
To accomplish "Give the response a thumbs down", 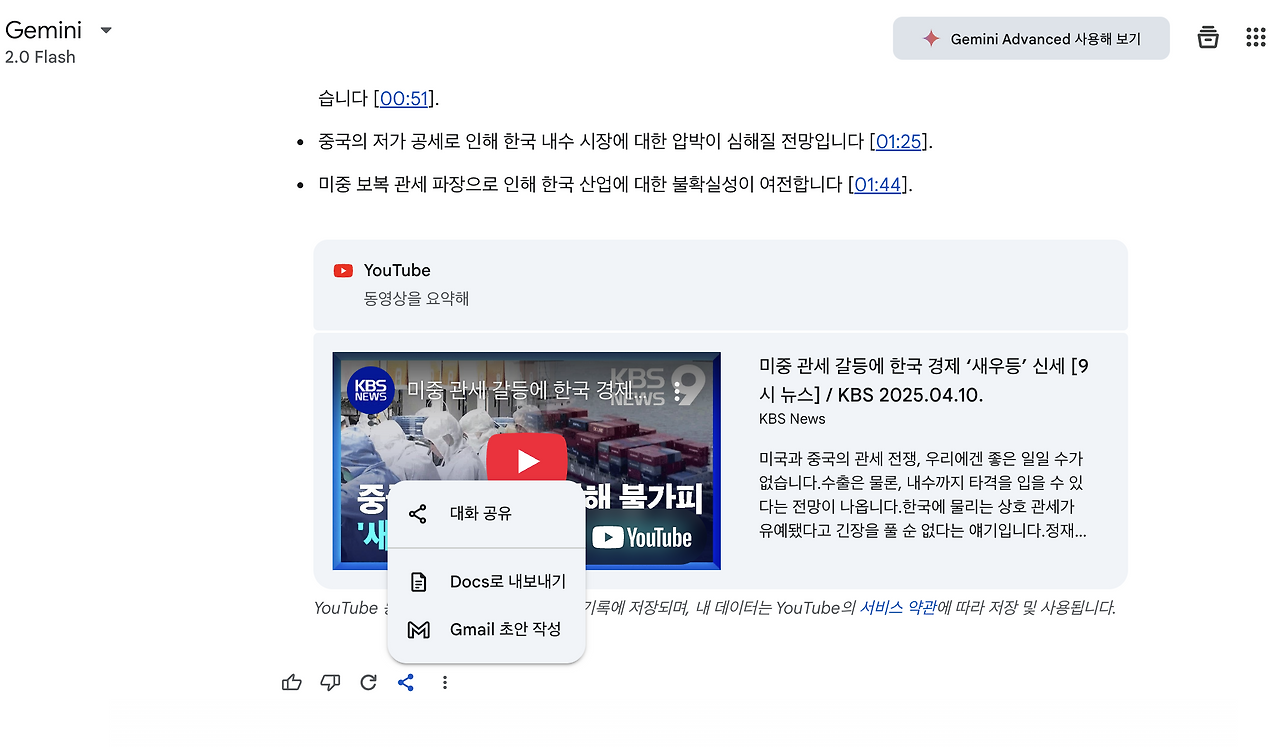I will 330,682.
